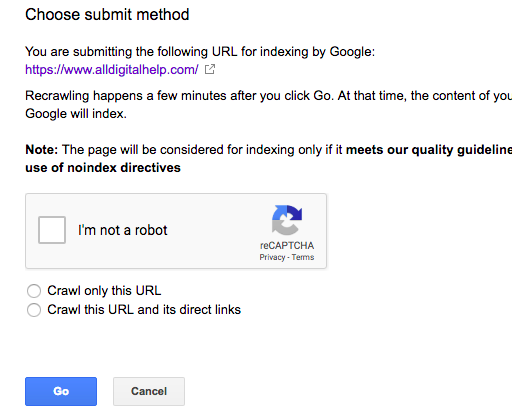Image resolution: width=512 pixels, height=419 pixels.
Task: Click the "Choose submit method" heading
Action: click(x=107, y=15)
